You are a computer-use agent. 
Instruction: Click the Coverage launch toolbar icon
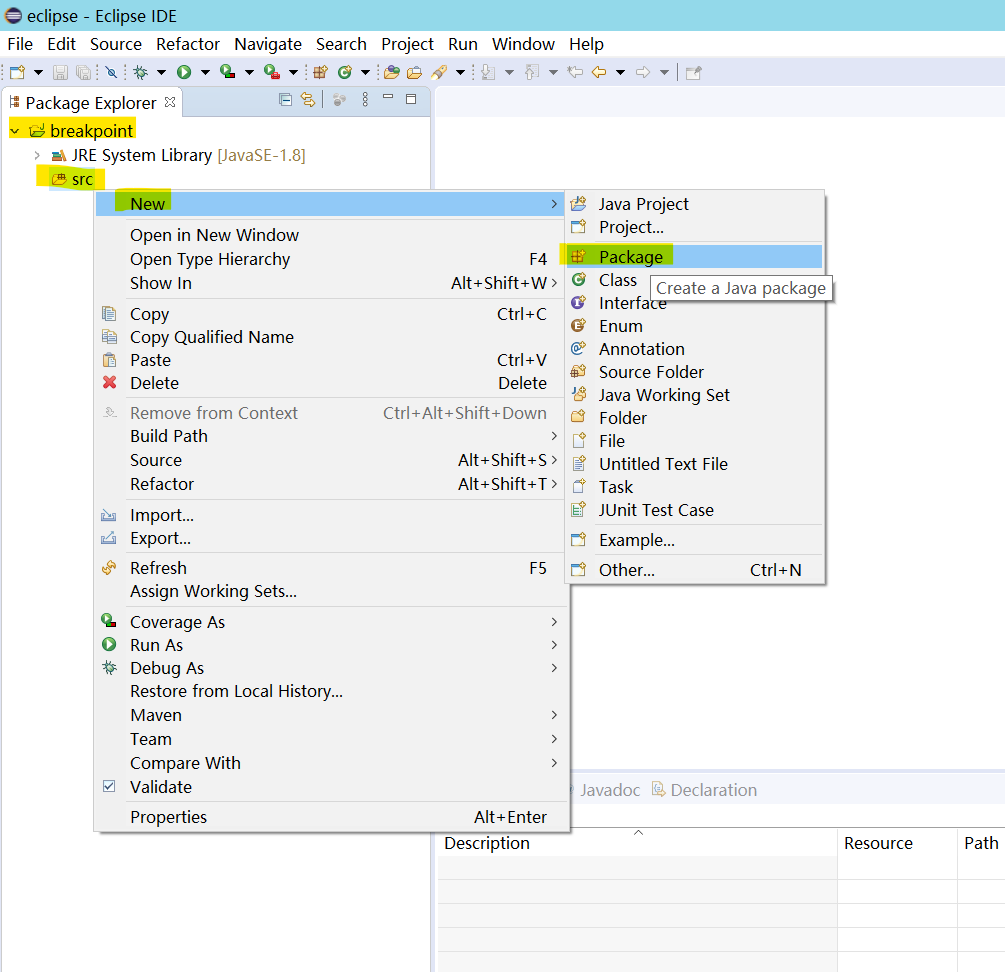click(228, 72)
